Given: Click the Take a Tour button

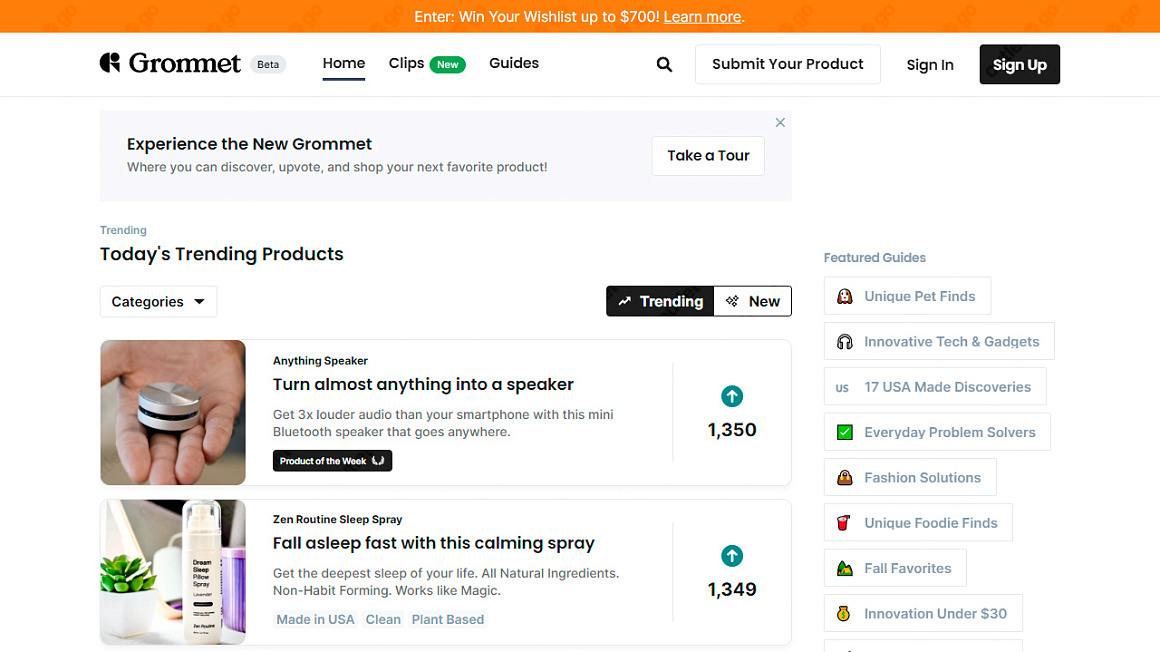Looking at the screenshot, I should (708, 155).
